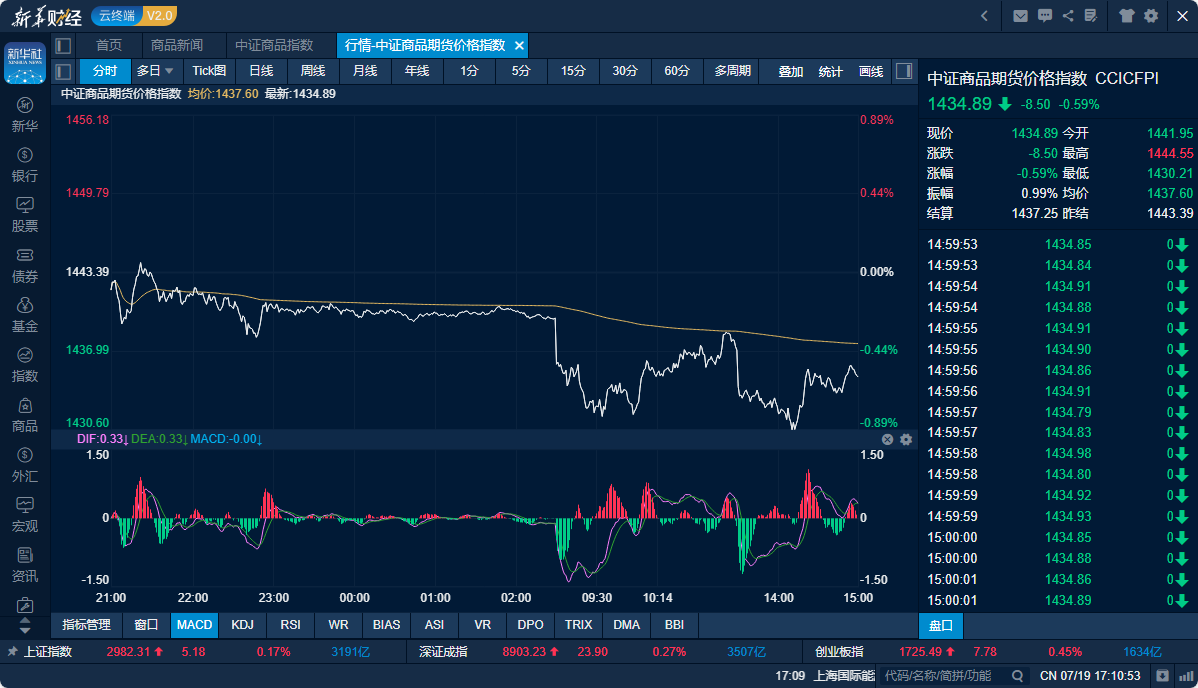Open the mail envelope icon in title bar
1198x688 pixels.
coord(1020,15)
